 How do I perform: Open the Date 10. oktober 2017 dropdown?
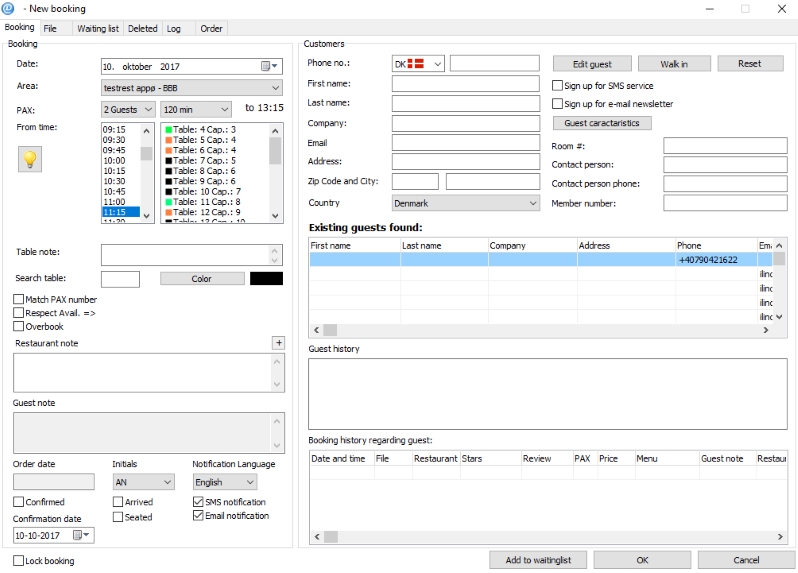coord(191,66)
